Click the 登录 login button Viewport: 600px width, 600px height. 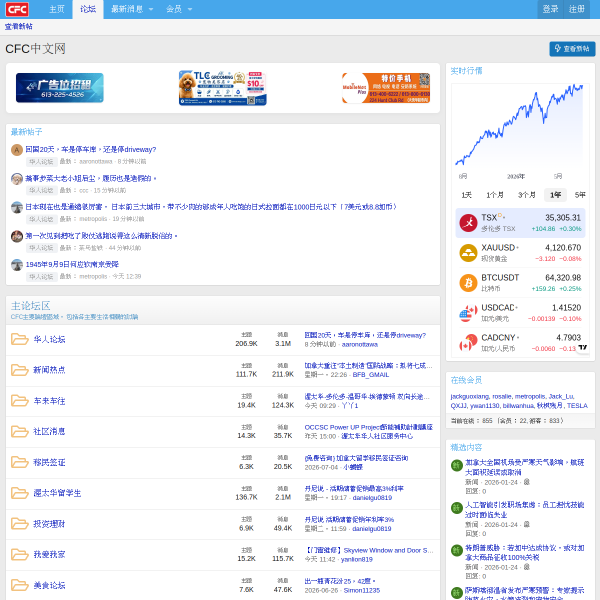[x=550, y=9]
